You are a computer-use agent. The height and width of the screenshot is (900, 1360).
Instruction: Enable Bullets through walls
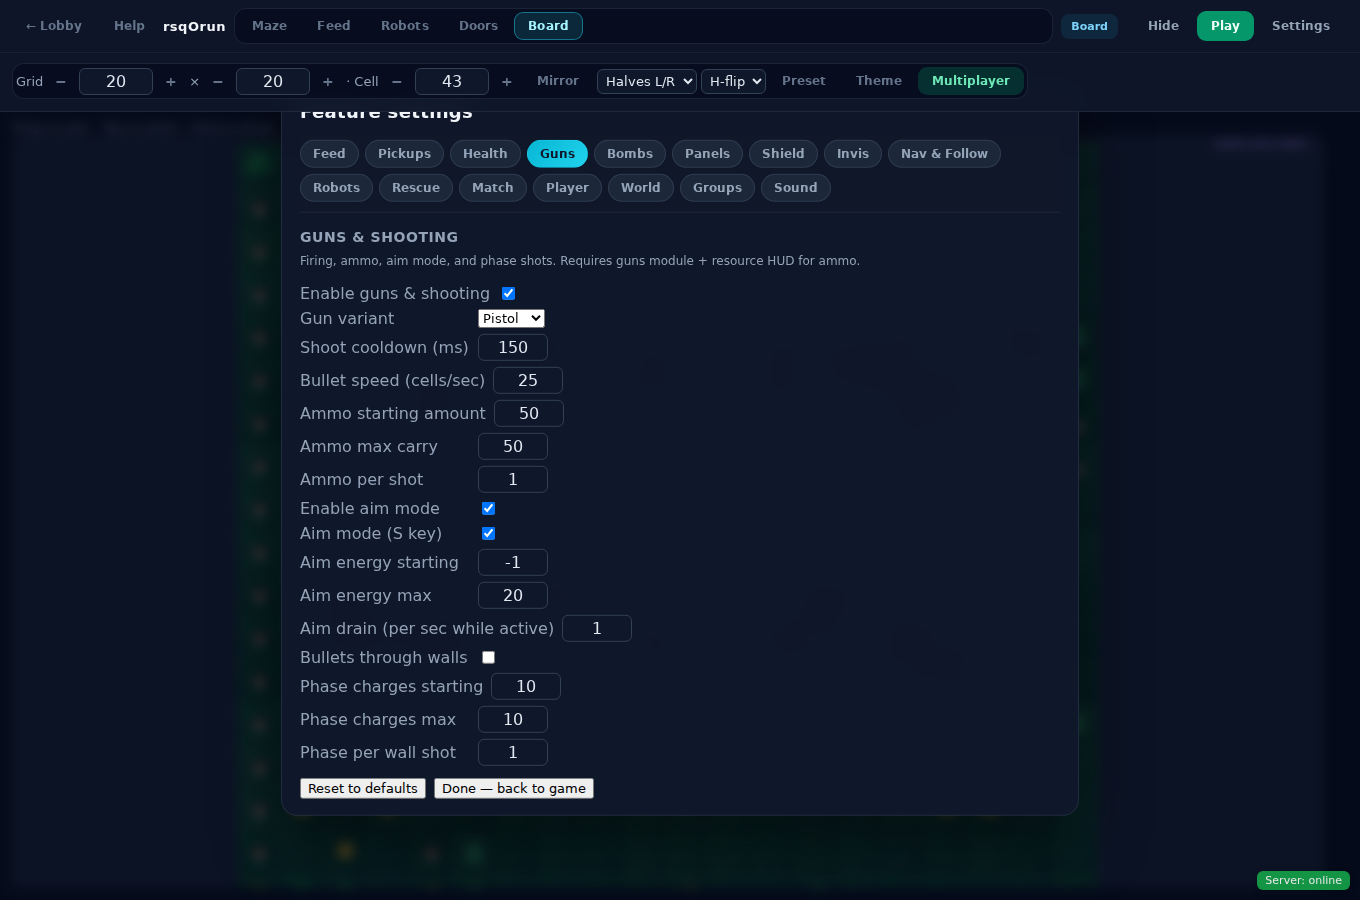pos(488,657)
